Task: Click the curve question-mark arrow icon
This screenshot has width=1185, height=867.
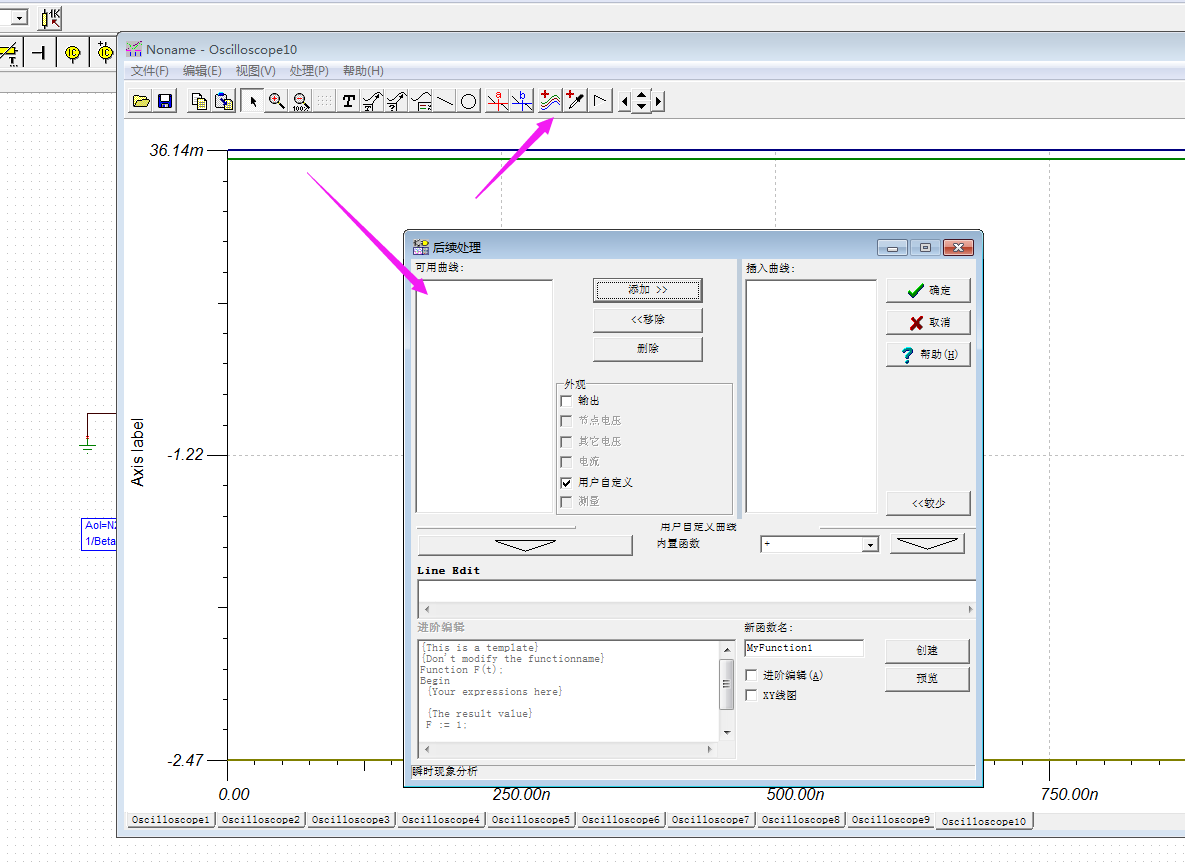Action: coord(397,101)
